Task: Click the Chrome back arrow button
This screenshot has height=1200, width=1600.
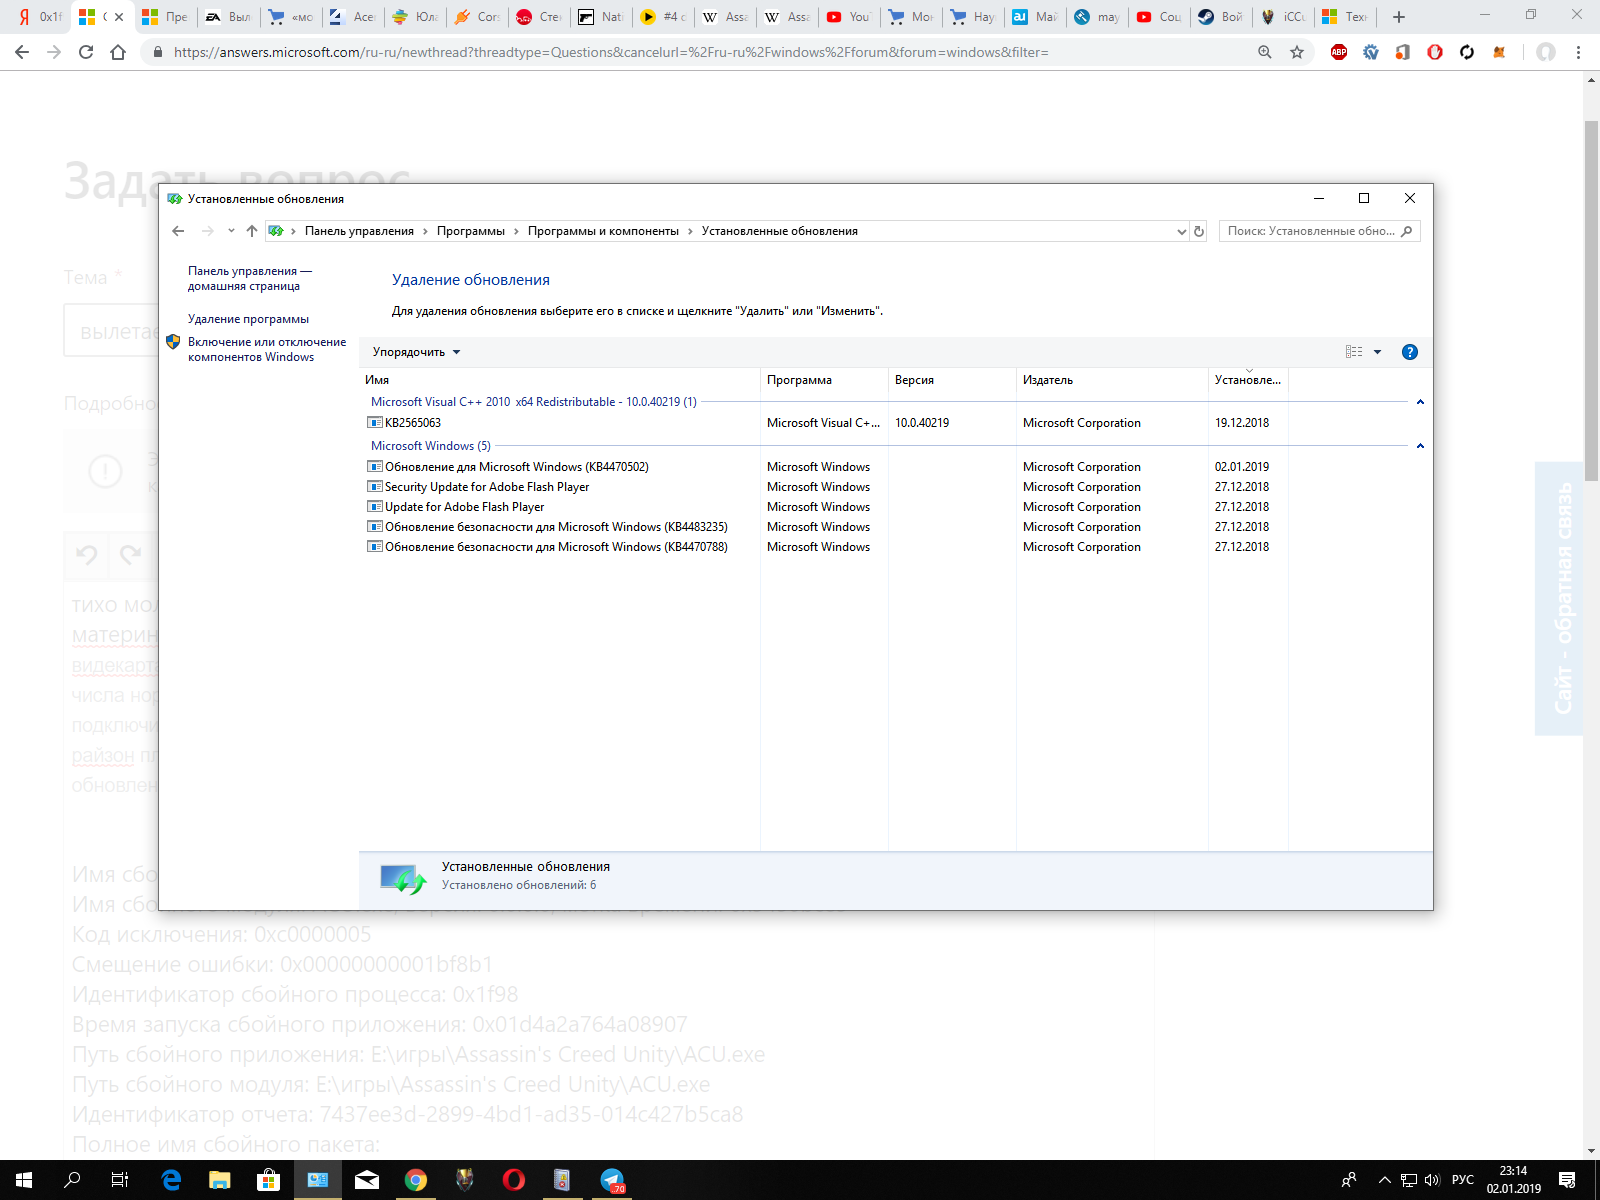Action: 22,52
